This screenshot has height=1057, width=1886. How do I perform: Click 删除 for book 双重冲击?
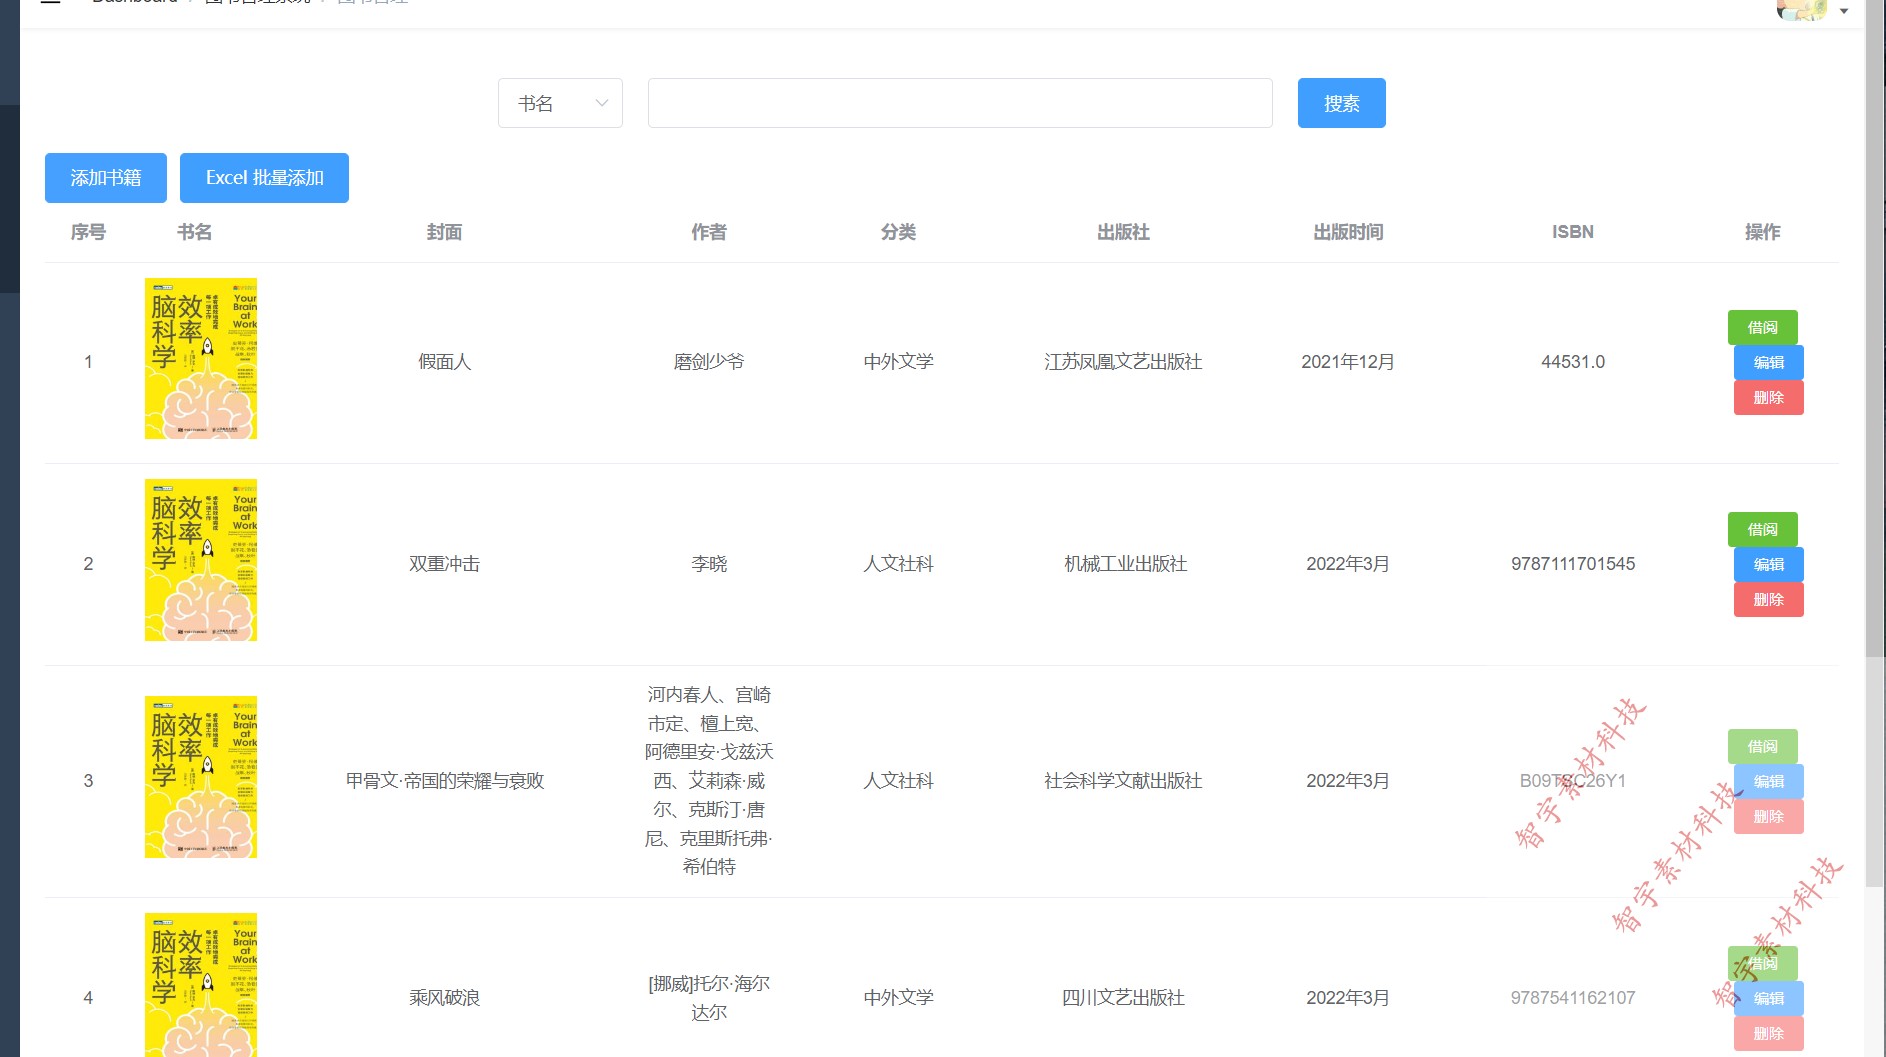point(1768,599)
